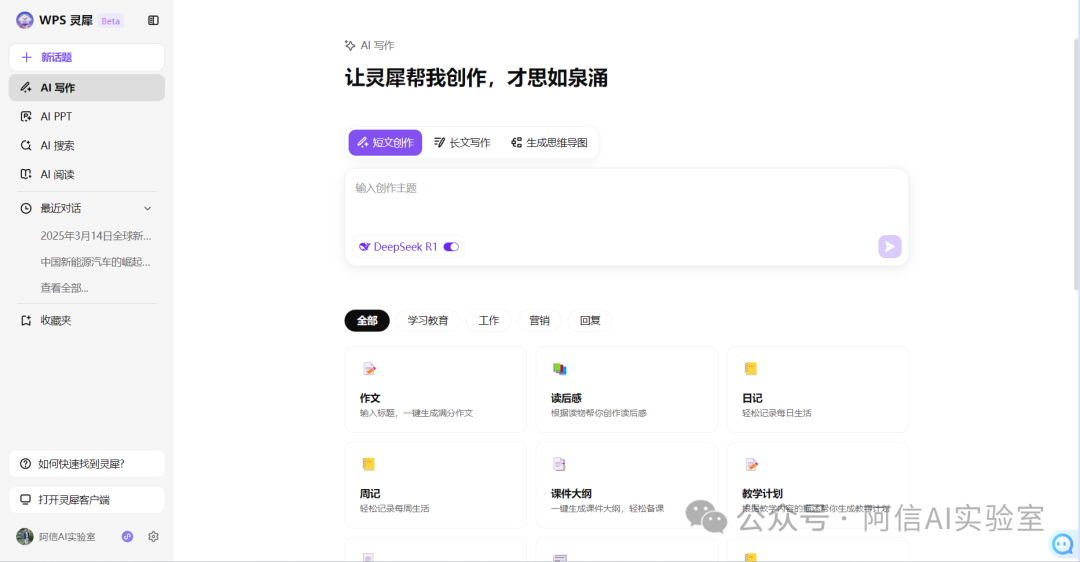Click the 日记 card notebook icon
Viewport: 1080px width, 562px height.
point(751,369)
